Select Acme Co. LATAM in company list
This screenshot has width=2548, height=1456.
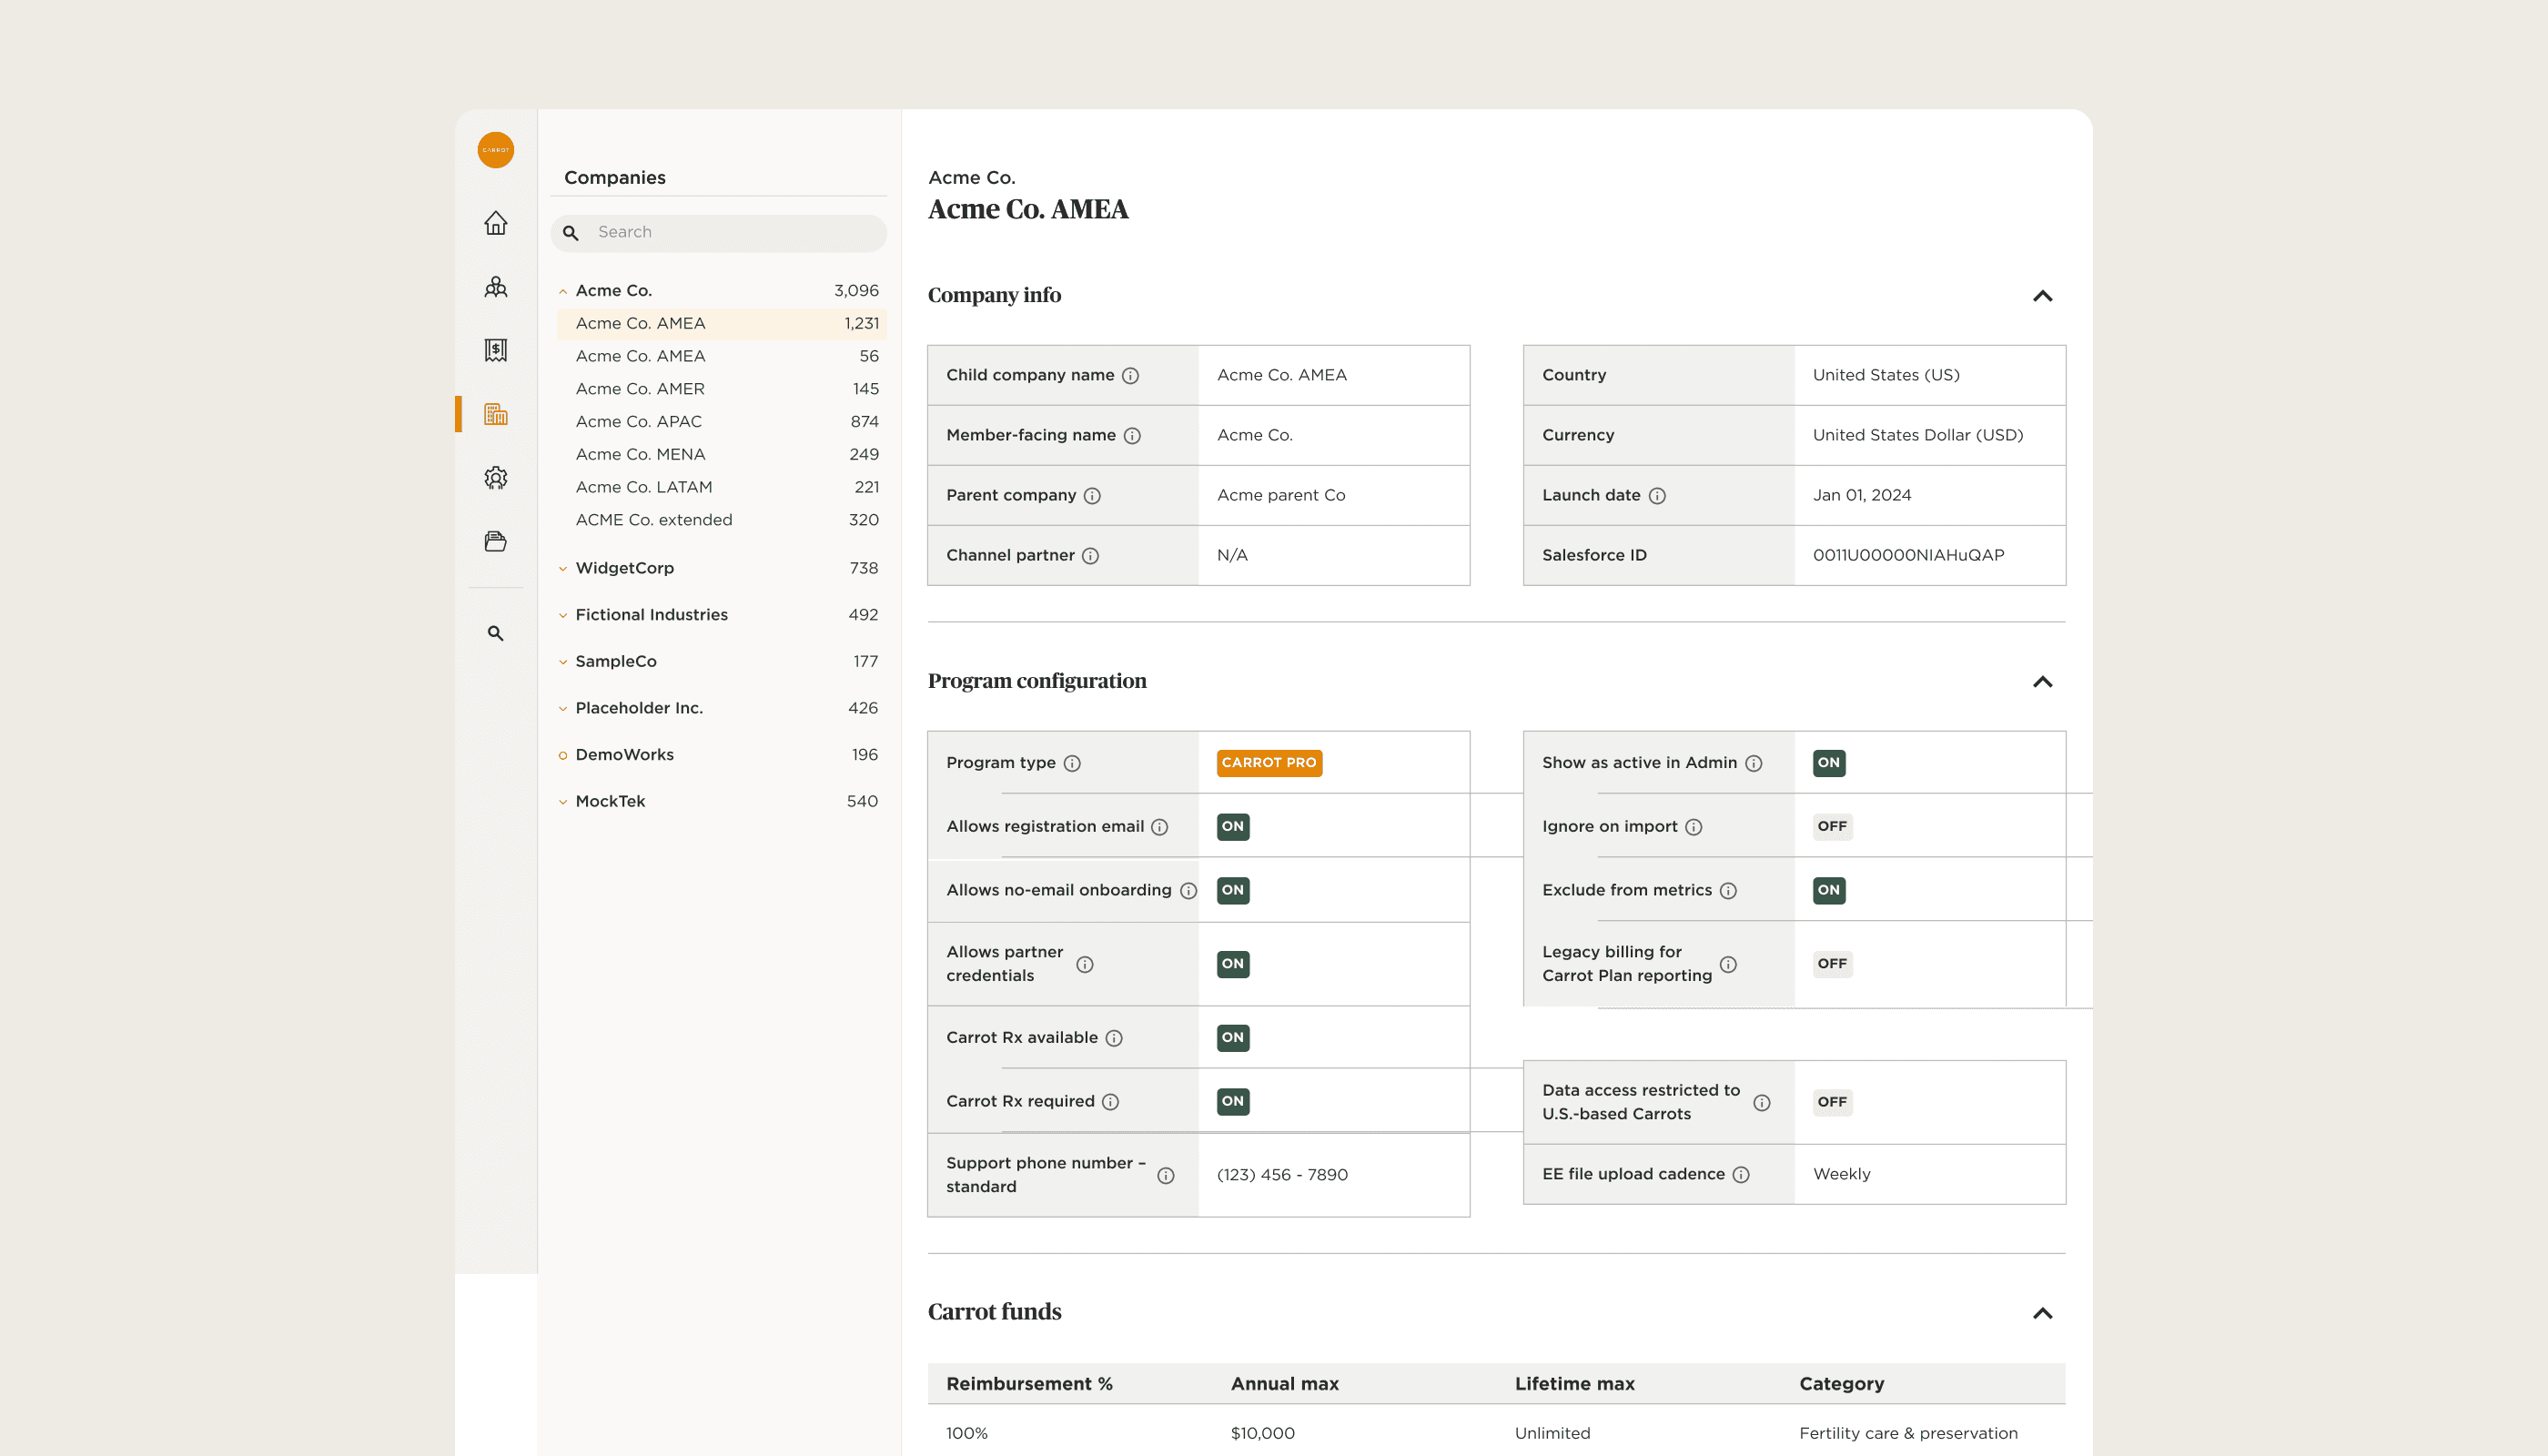(x=643, y=487)
